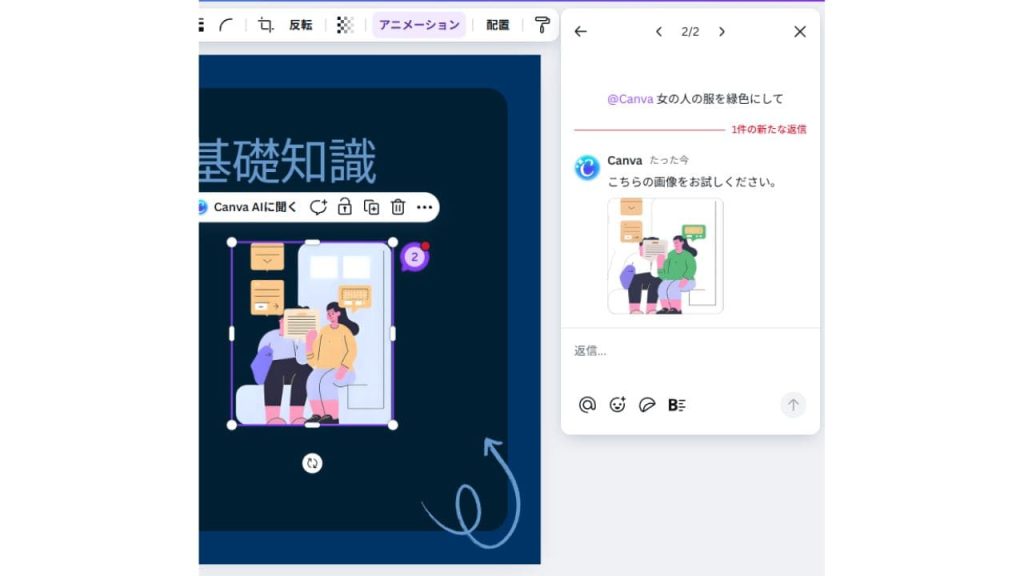Add a sticker to the reply
Image resolution: width=1024 pixels, height=576 pixels.
coord(647,404)
